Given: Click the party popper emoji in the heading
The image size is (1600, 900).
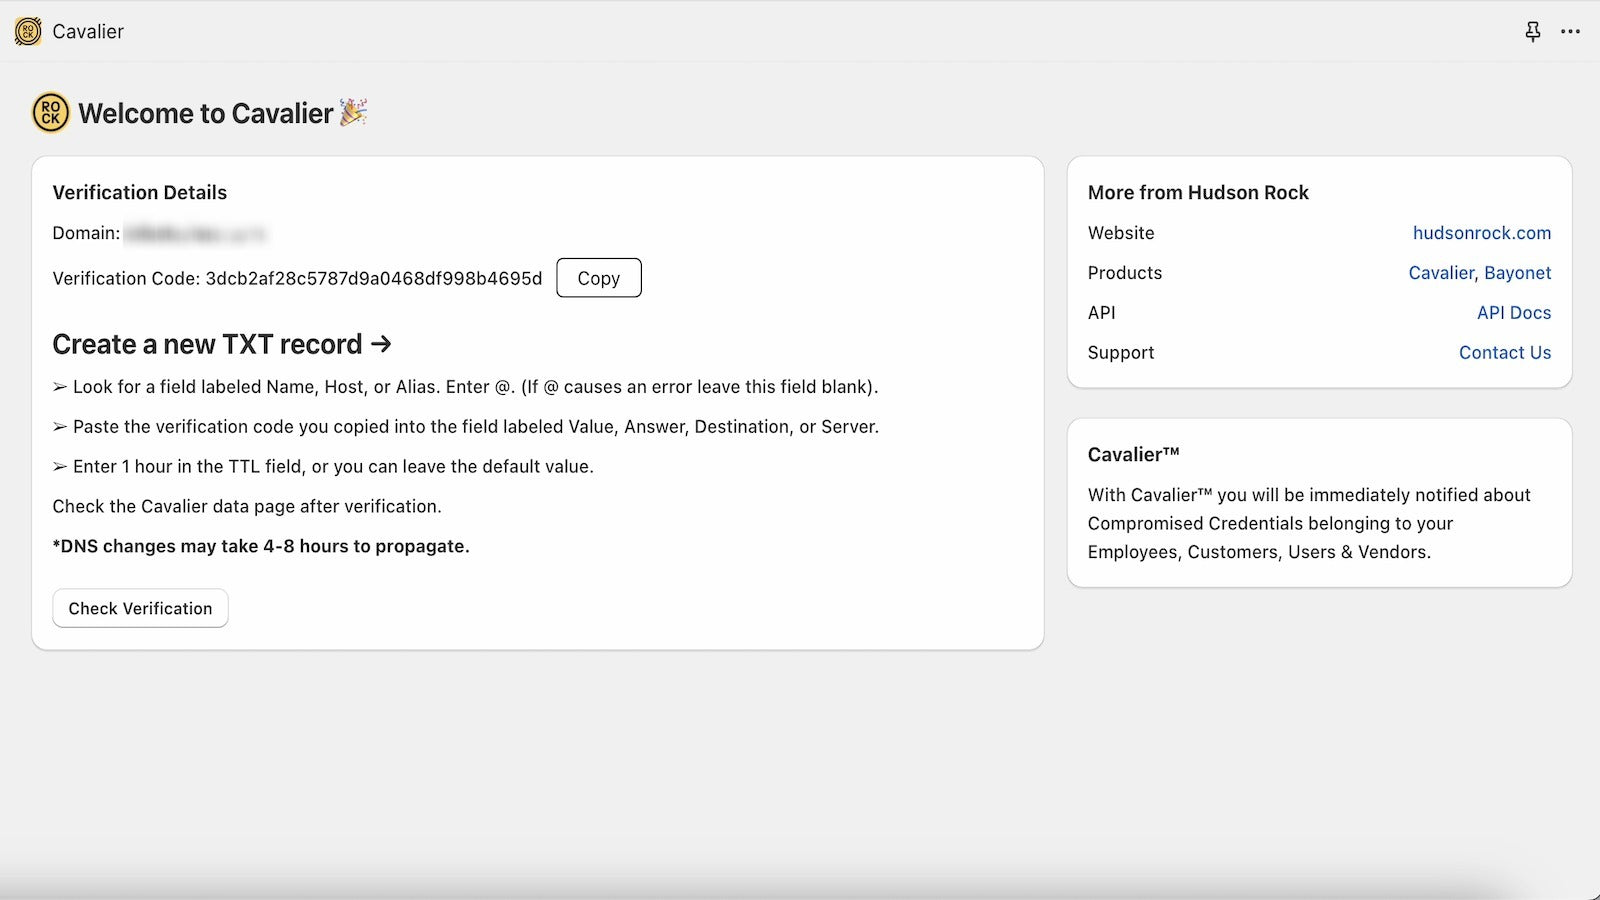Looking at the screenshot, I should point(353,112).
